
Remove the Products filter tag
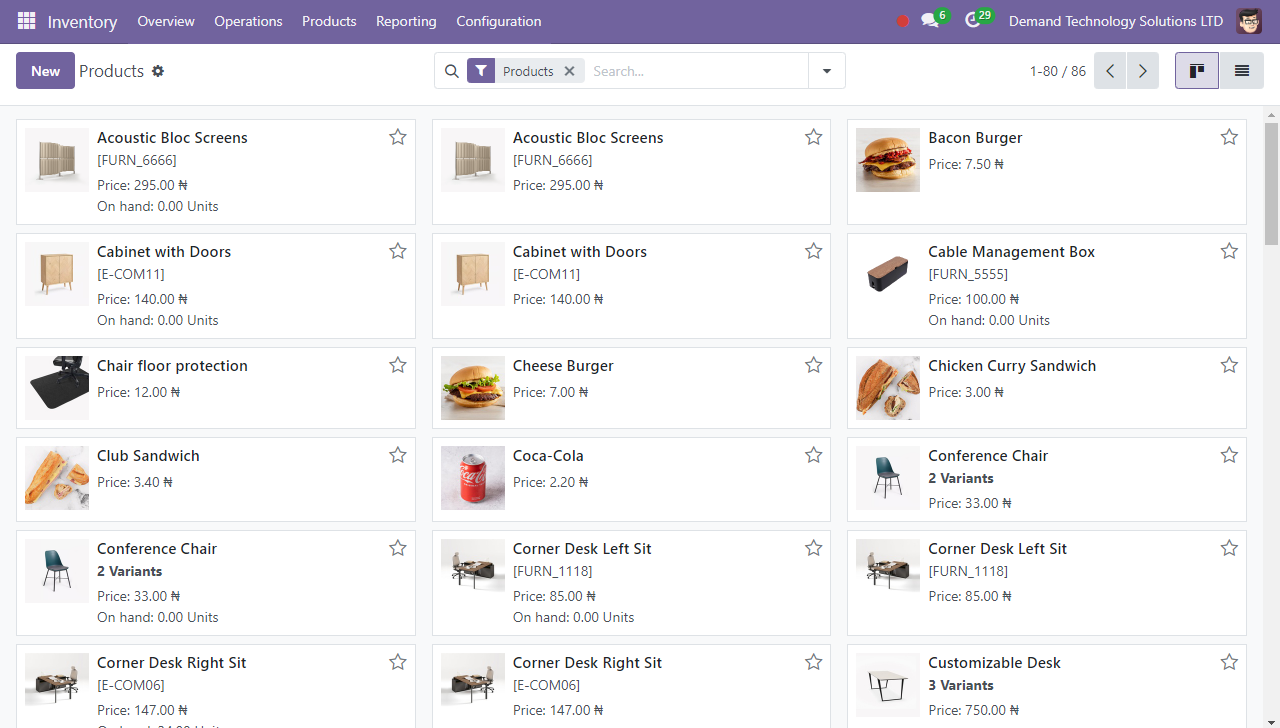point(569,71)
